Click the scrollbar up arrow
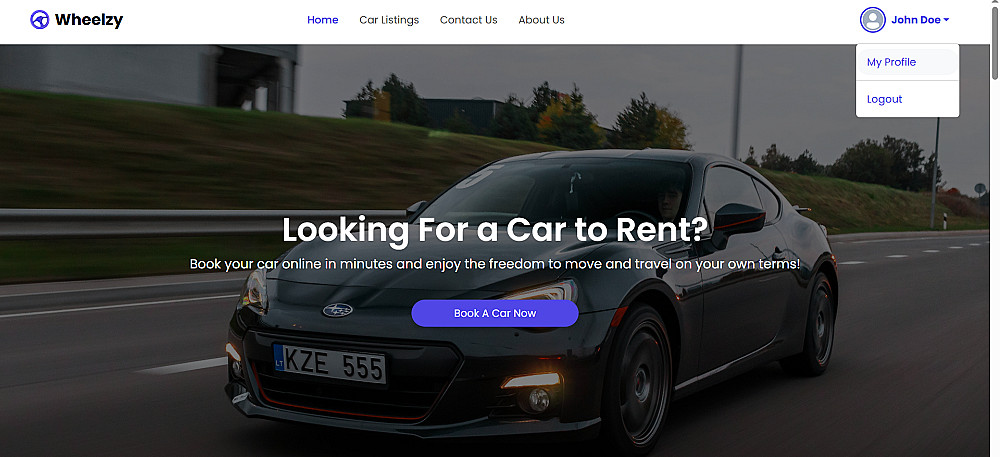The height and width of the screenshot is (457, 1000). click(995, 5)
